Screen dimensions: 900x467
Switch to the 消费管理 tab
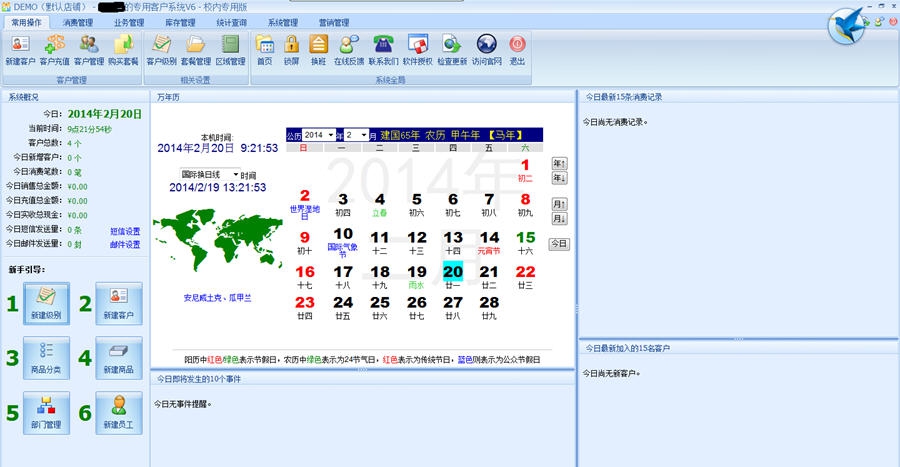coord(77,22)
